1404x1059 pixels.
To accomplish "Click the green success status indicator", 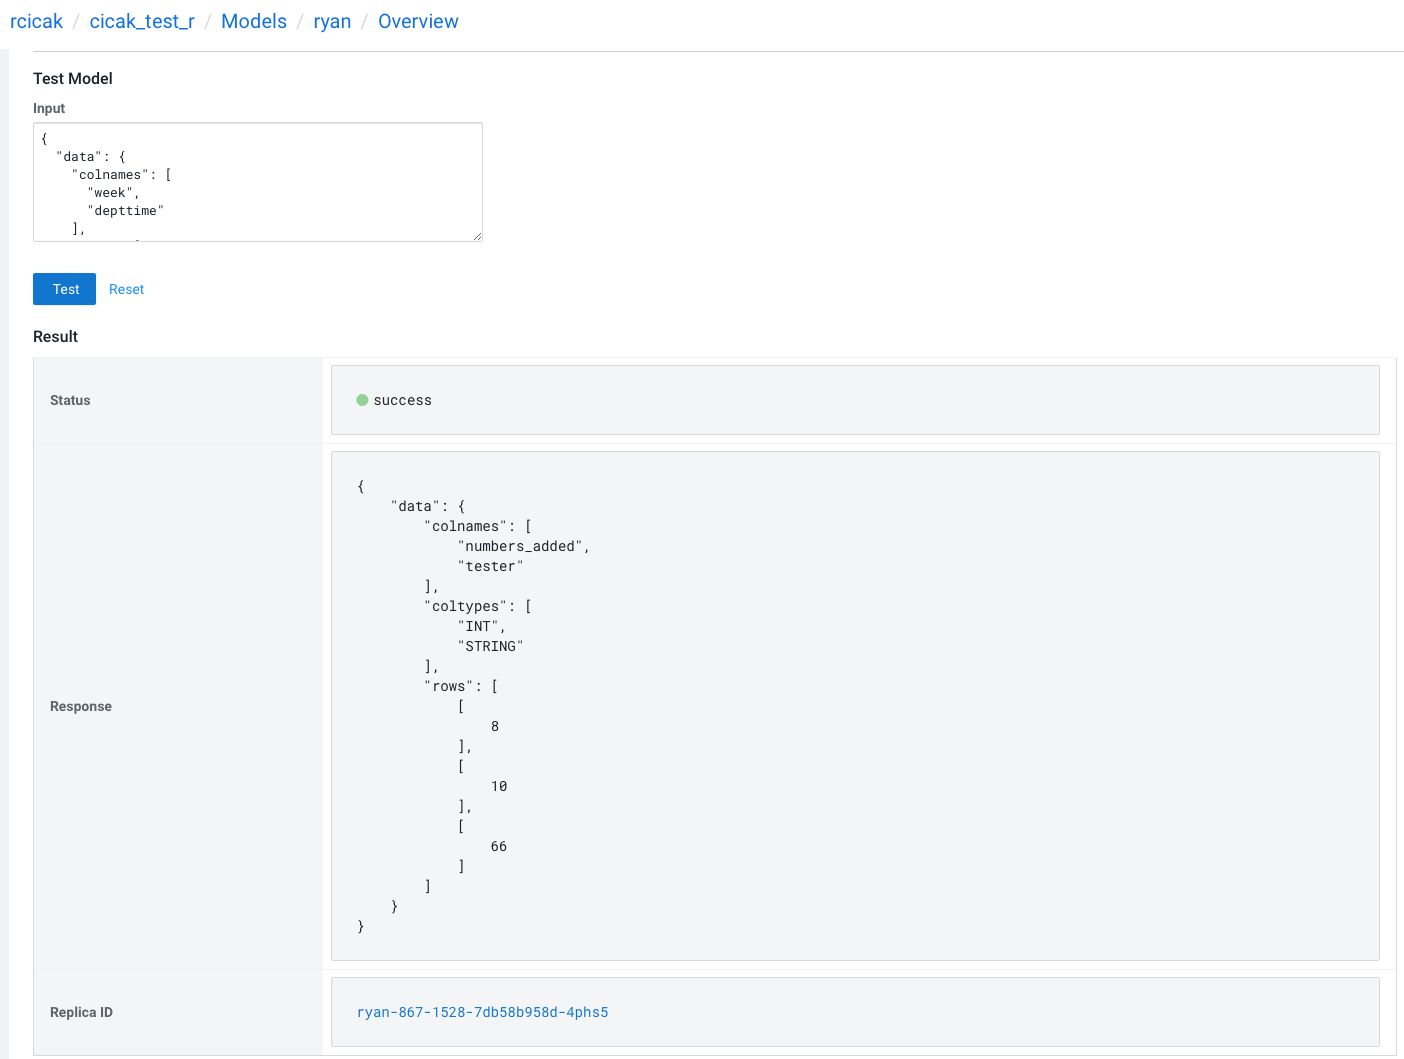I will click(x=362, y=399).
